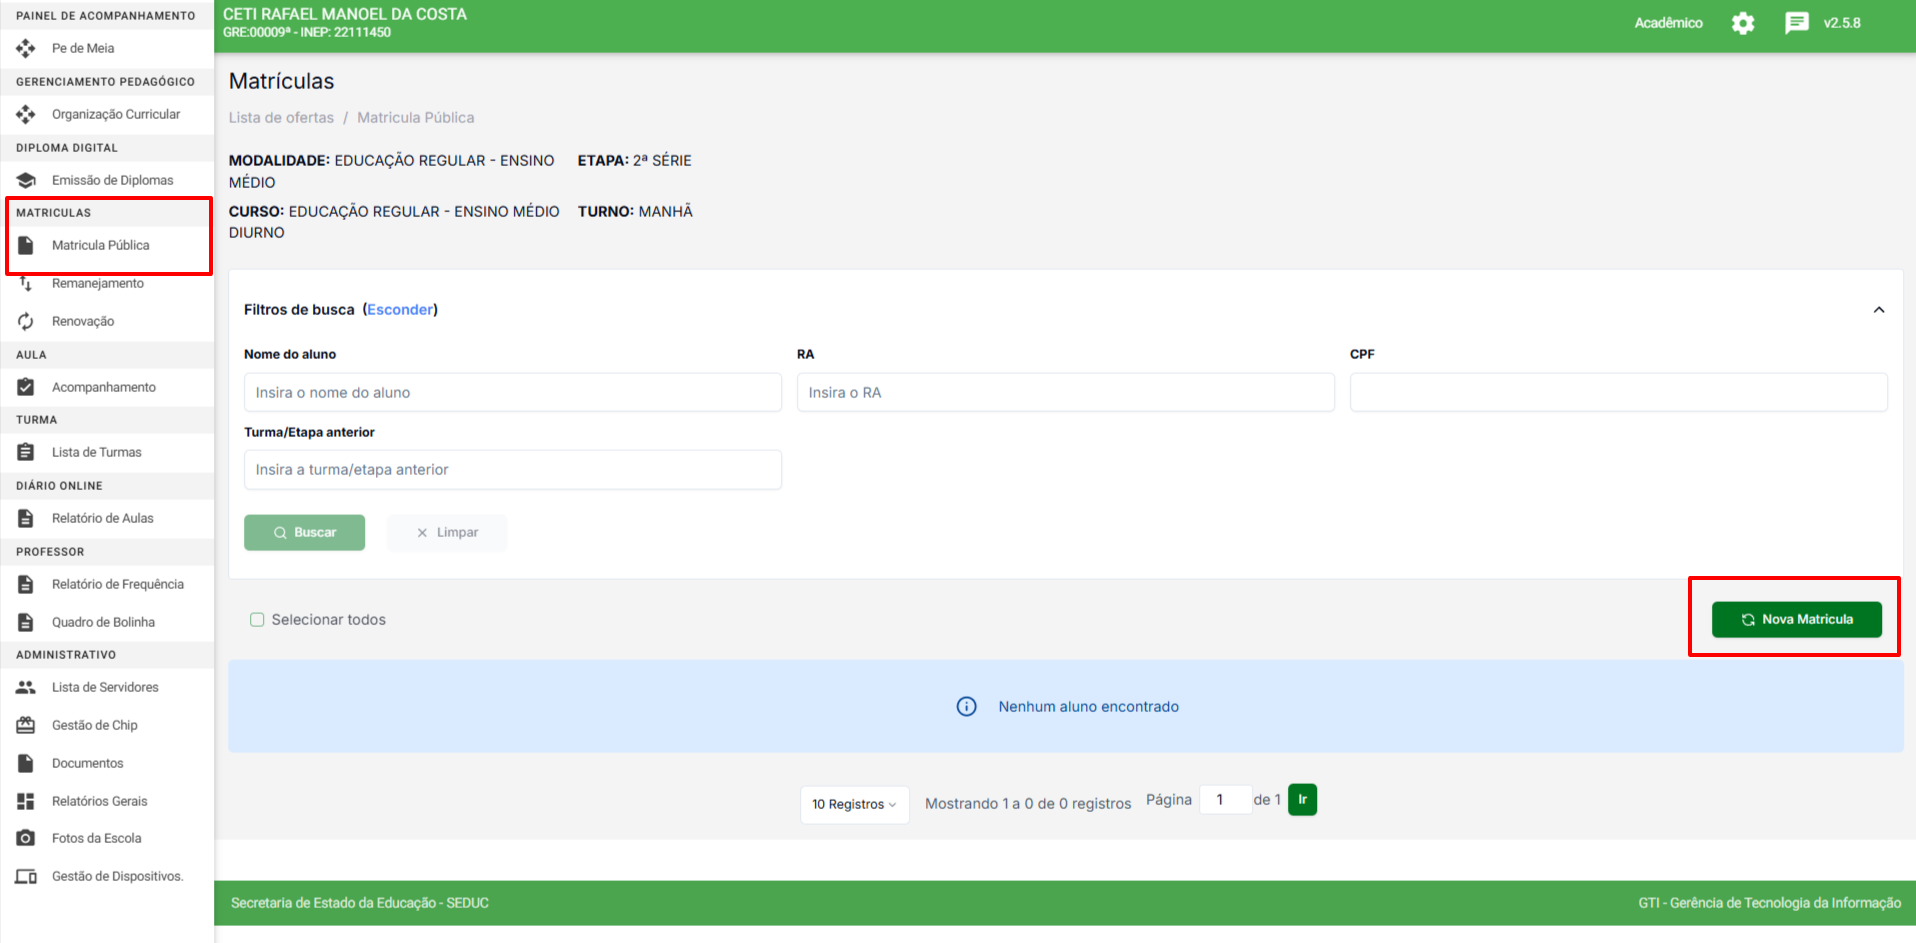Open the chat messages icon in header
1916x943 pixels.
point(1796,23)
